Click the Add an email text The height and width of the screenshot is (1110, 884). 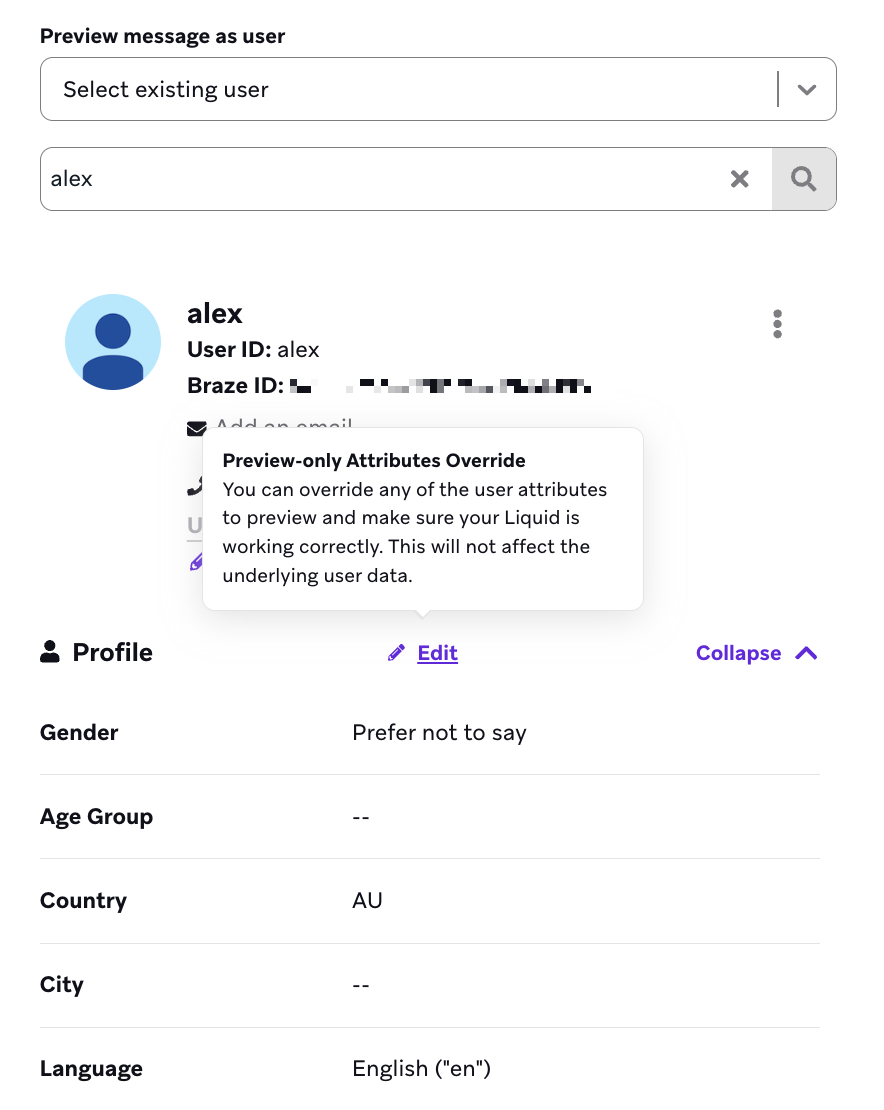coord(285,427)
